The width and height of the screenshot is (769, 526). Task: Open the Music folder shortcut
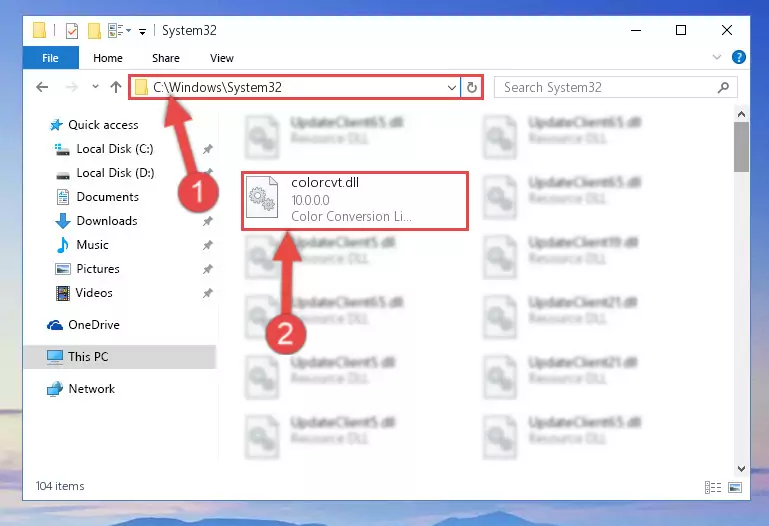click(x=92, y=245)
